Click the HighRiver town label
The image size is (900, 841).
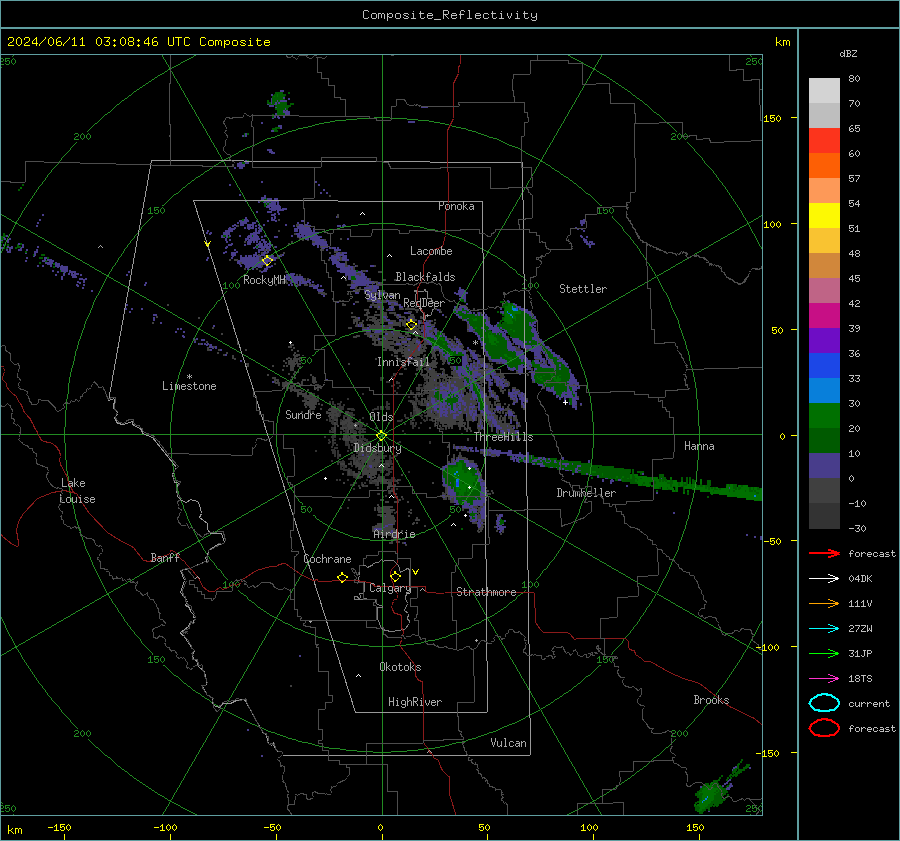(x=414, y=702)
